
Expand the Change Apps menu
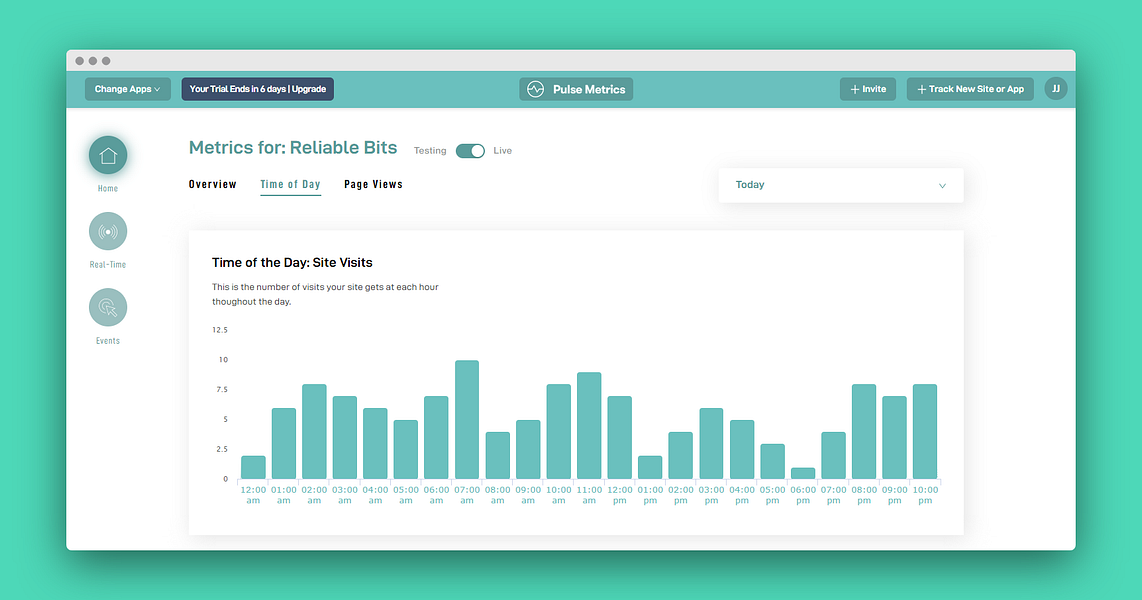127,89
